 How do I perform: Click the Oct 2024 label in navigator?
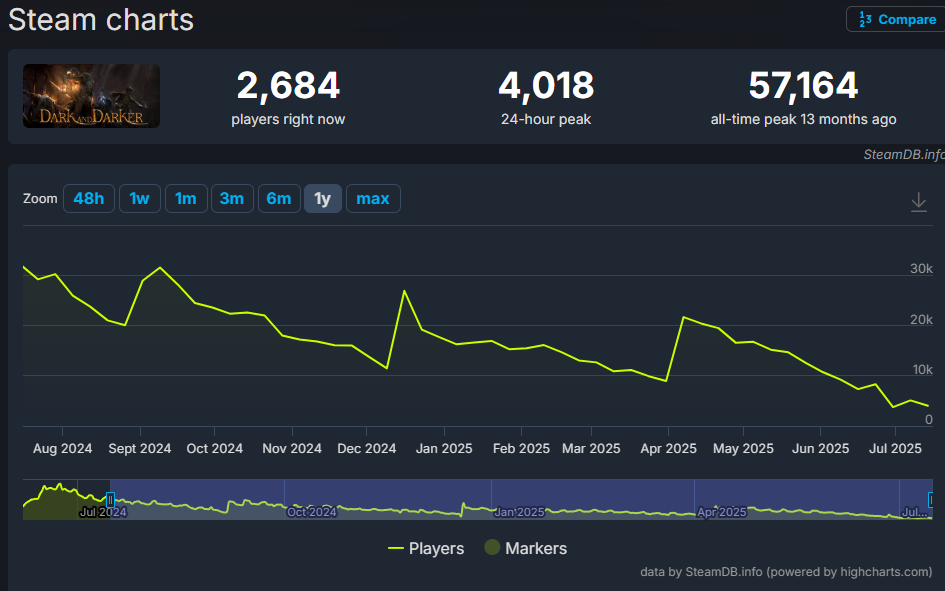point(312,512)
